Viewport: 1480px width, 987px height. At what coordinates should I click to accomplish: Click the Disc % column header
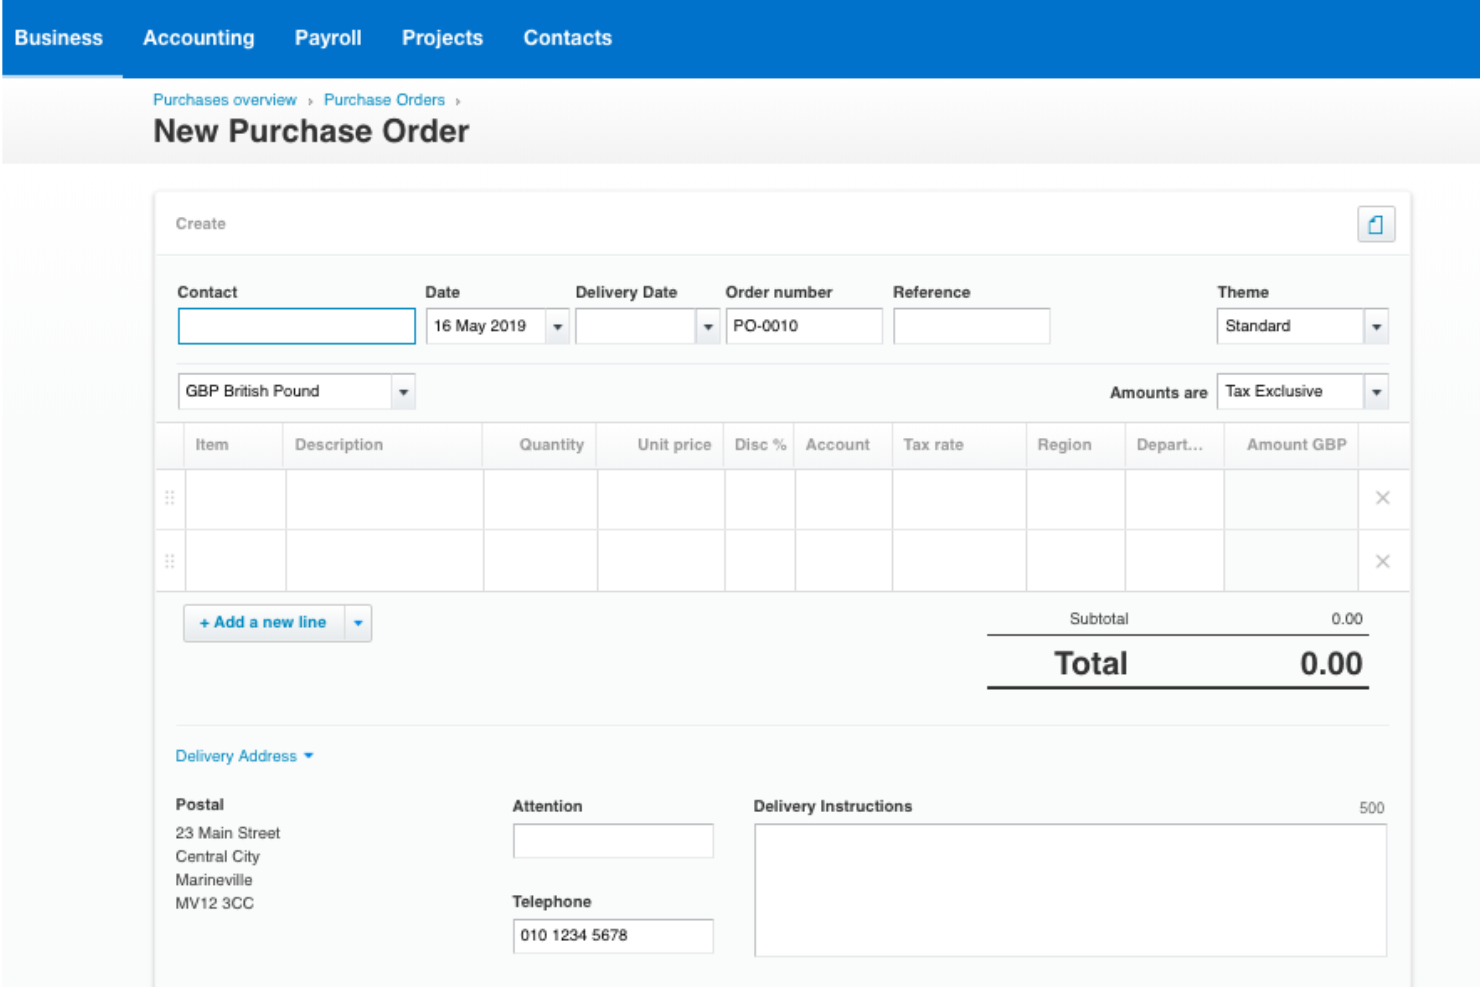pyautogui.click(x=760, y=445)
